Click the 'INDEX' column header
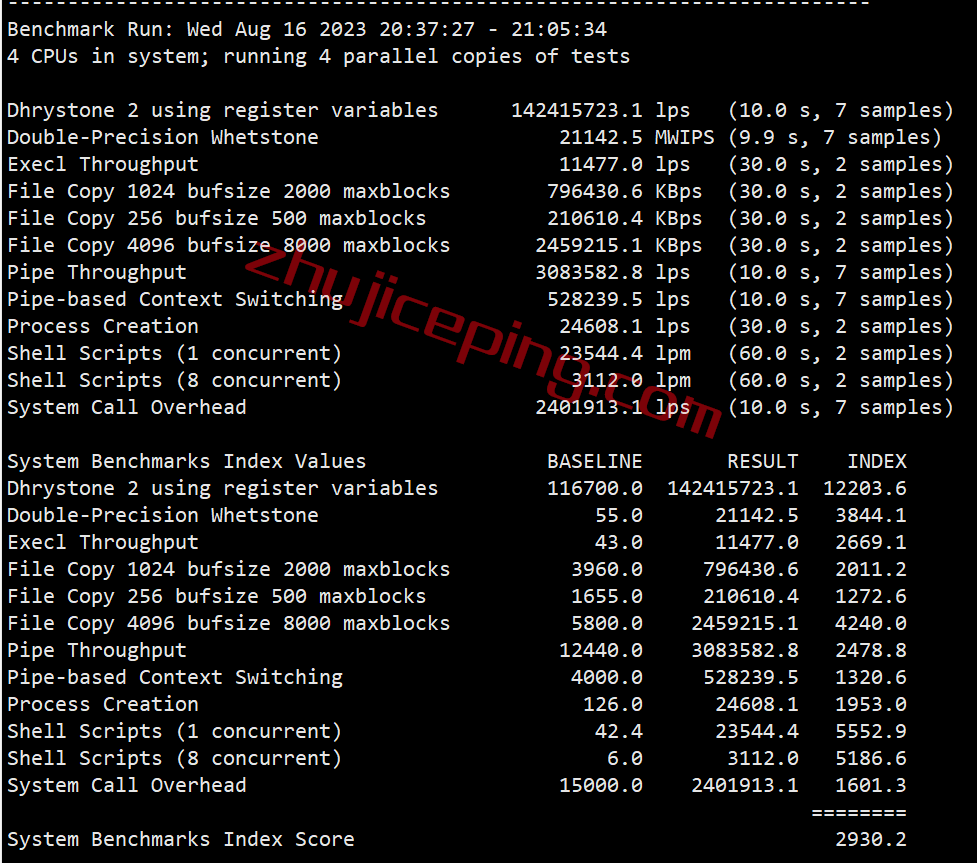The height and width of the screenshot is (863, 977). [877, 461]
